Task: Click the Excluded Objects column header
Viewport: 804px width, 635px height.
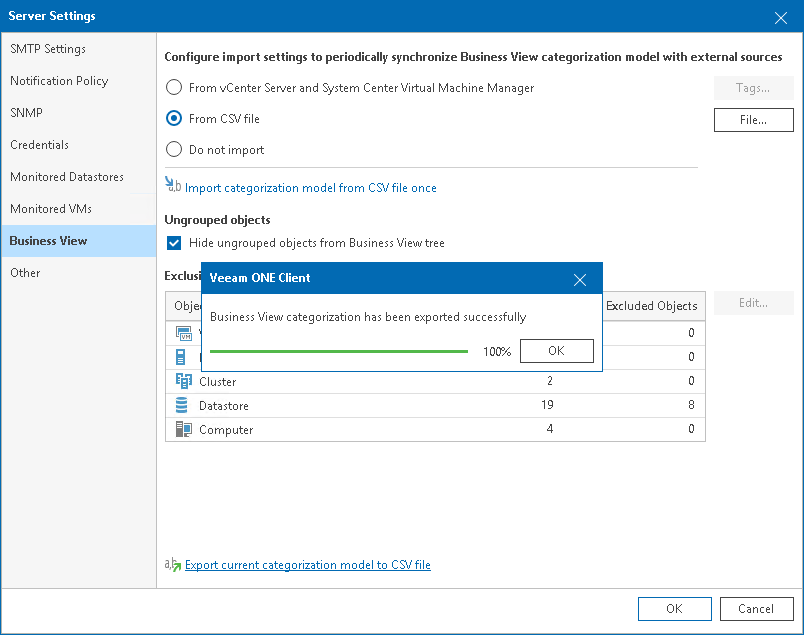Action: click(652, 306)
